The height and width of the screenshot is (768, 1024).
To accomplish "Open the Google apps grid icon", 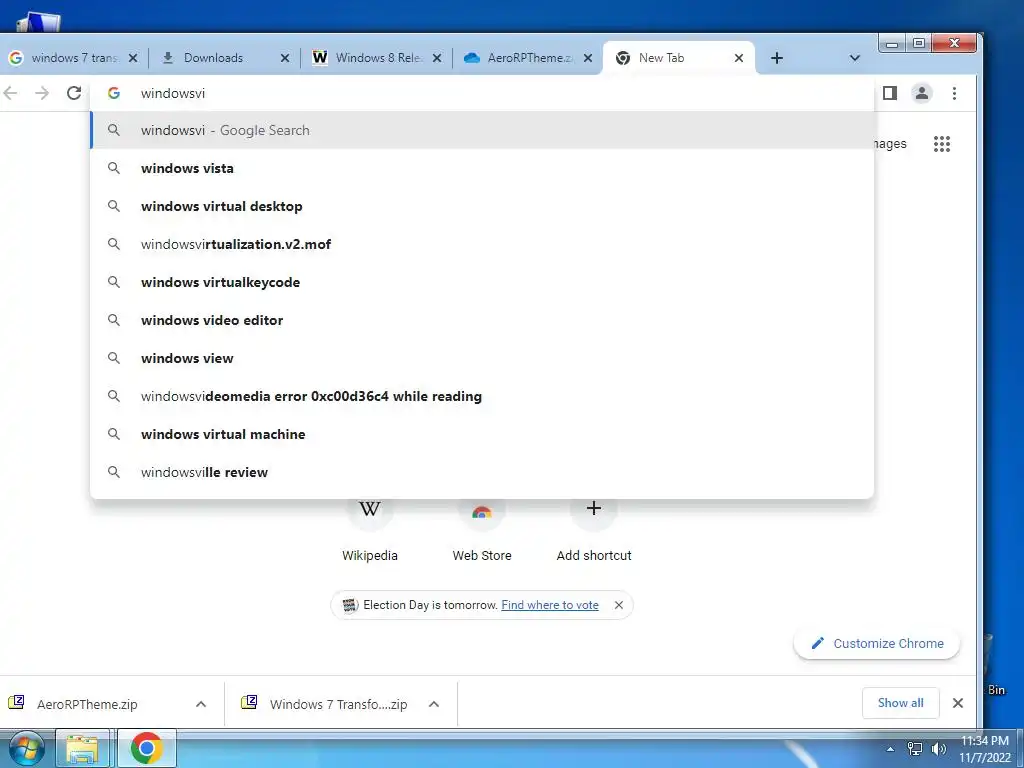I will pyautogui.click(x=942, y=144).
